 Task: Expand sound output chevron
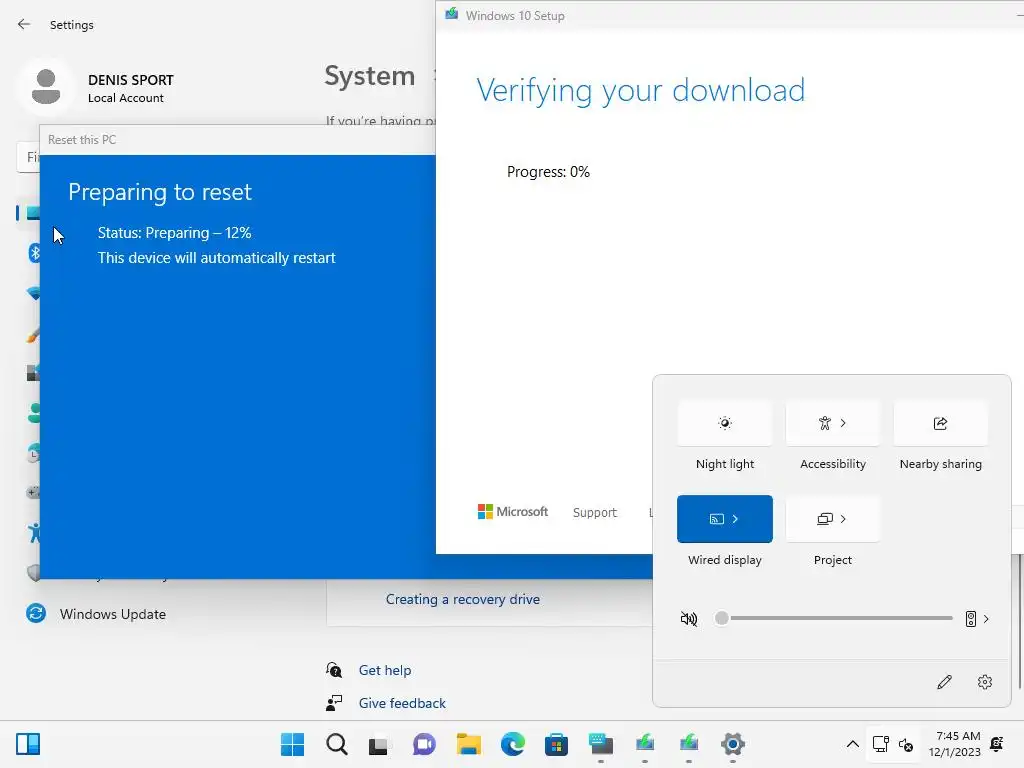point(986,618)
